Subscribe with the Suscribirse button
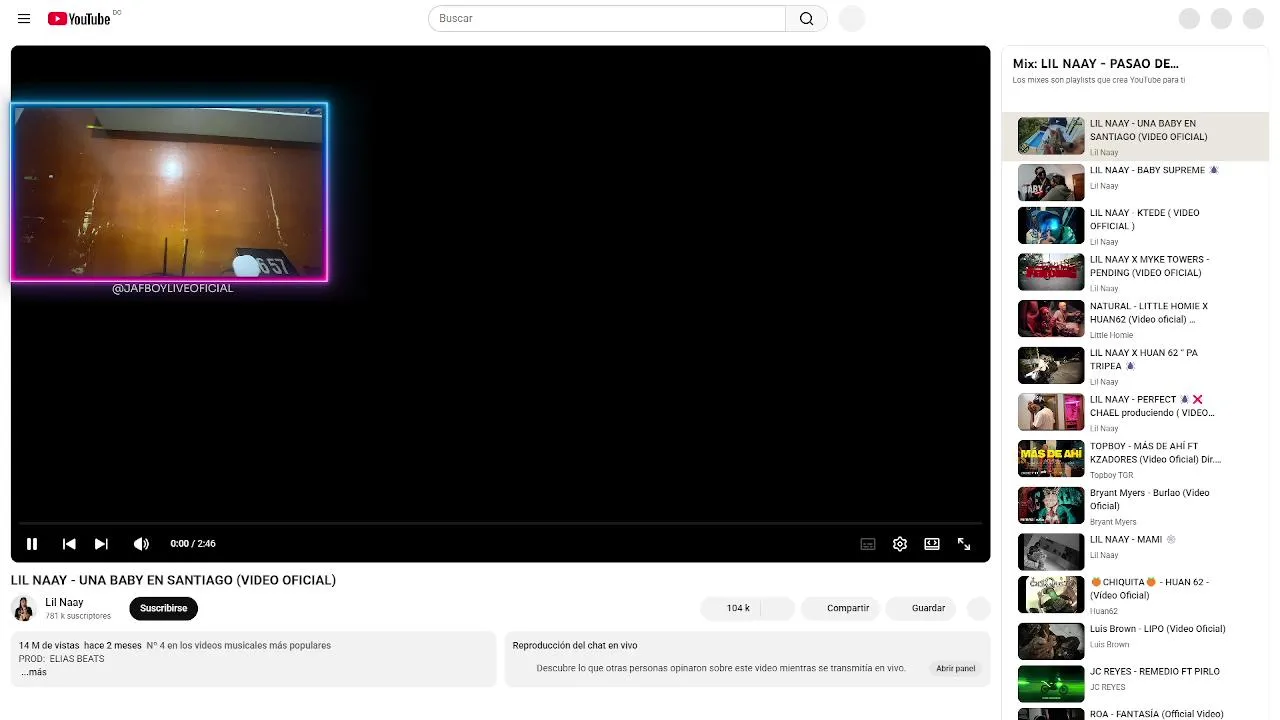 pos(163,608)
